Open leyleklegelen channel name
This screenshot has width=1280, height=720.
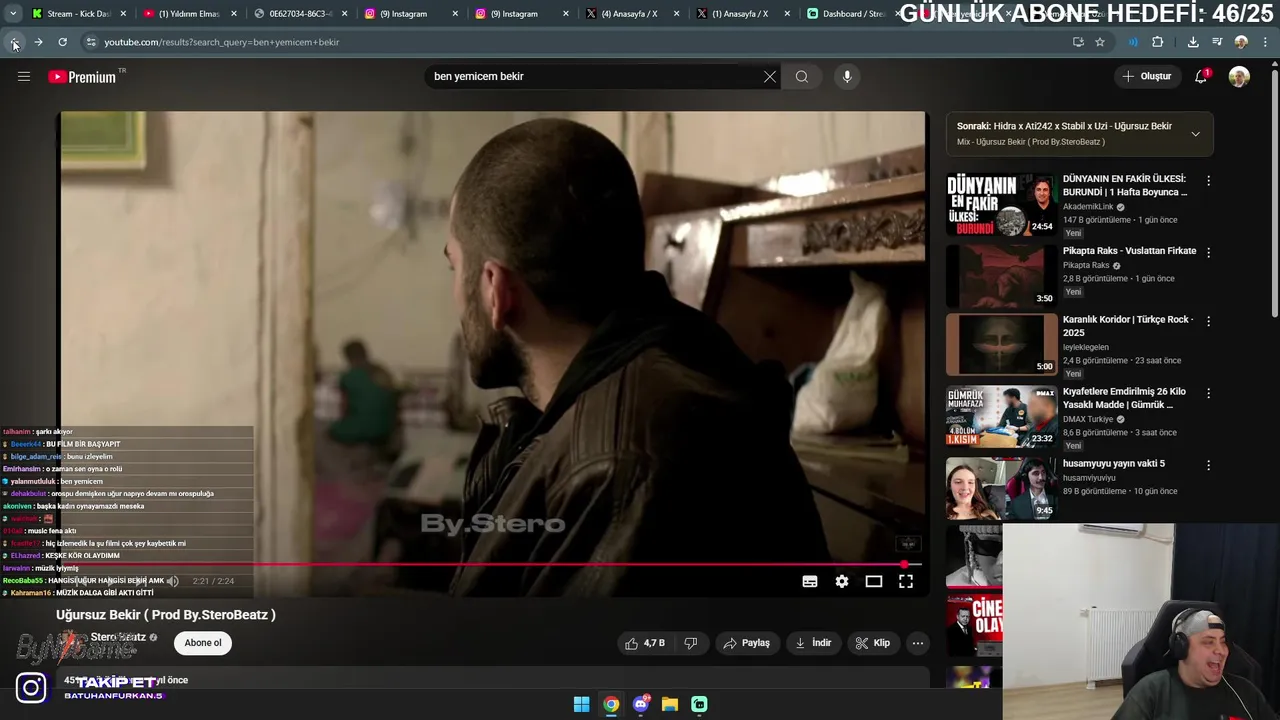click(x=1086, y=347)
